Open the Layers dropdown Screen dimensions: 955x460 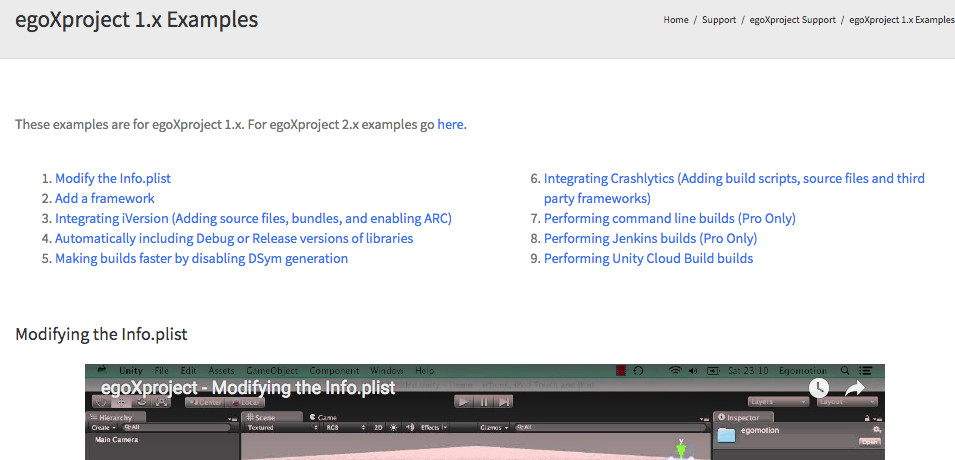(778, 402)
